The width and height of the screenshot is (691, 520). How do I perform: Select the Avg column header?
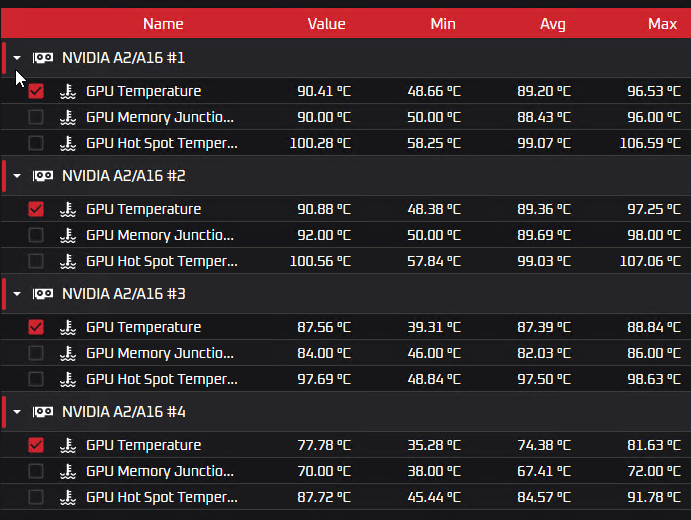coord(552,24)
